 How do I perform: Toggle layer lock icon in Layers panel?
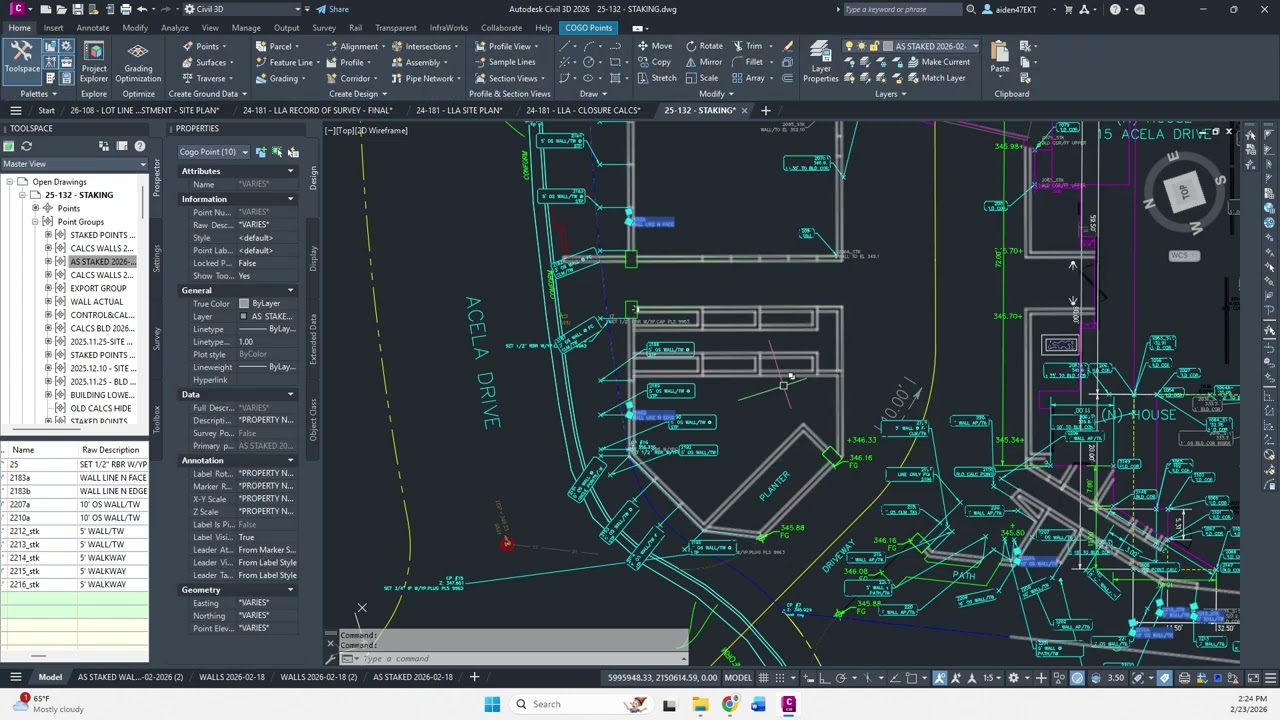click(x=874, y=46)
